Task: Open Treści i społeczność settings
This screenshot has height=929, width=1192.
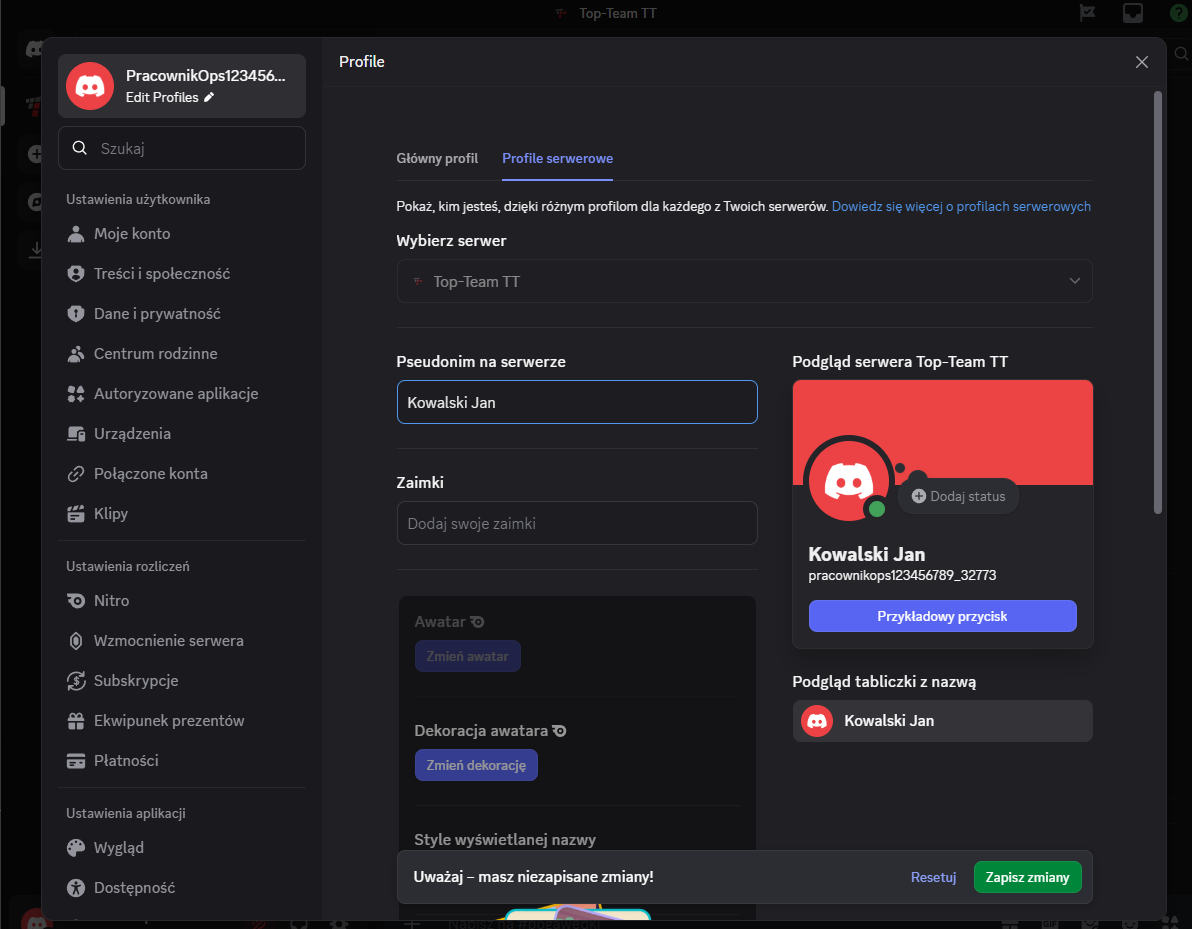Action: click(182, 274)
